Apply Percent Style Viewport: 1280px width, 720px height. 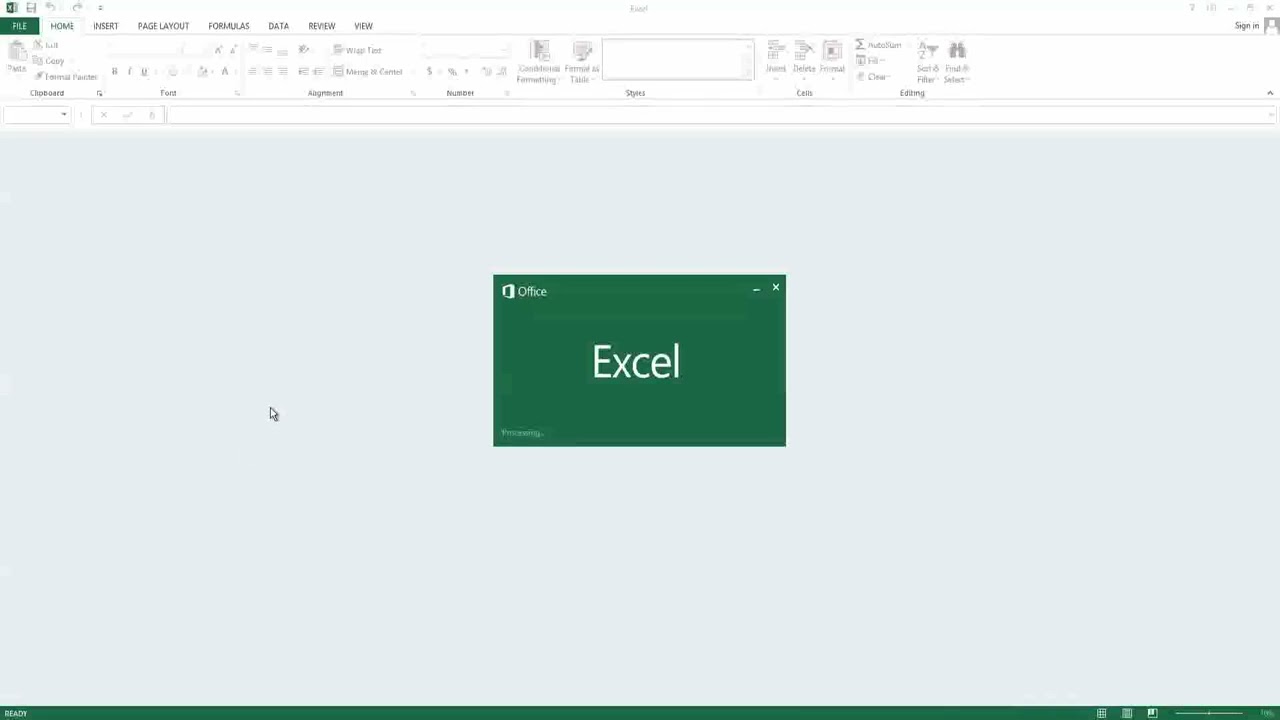(452, 72)
